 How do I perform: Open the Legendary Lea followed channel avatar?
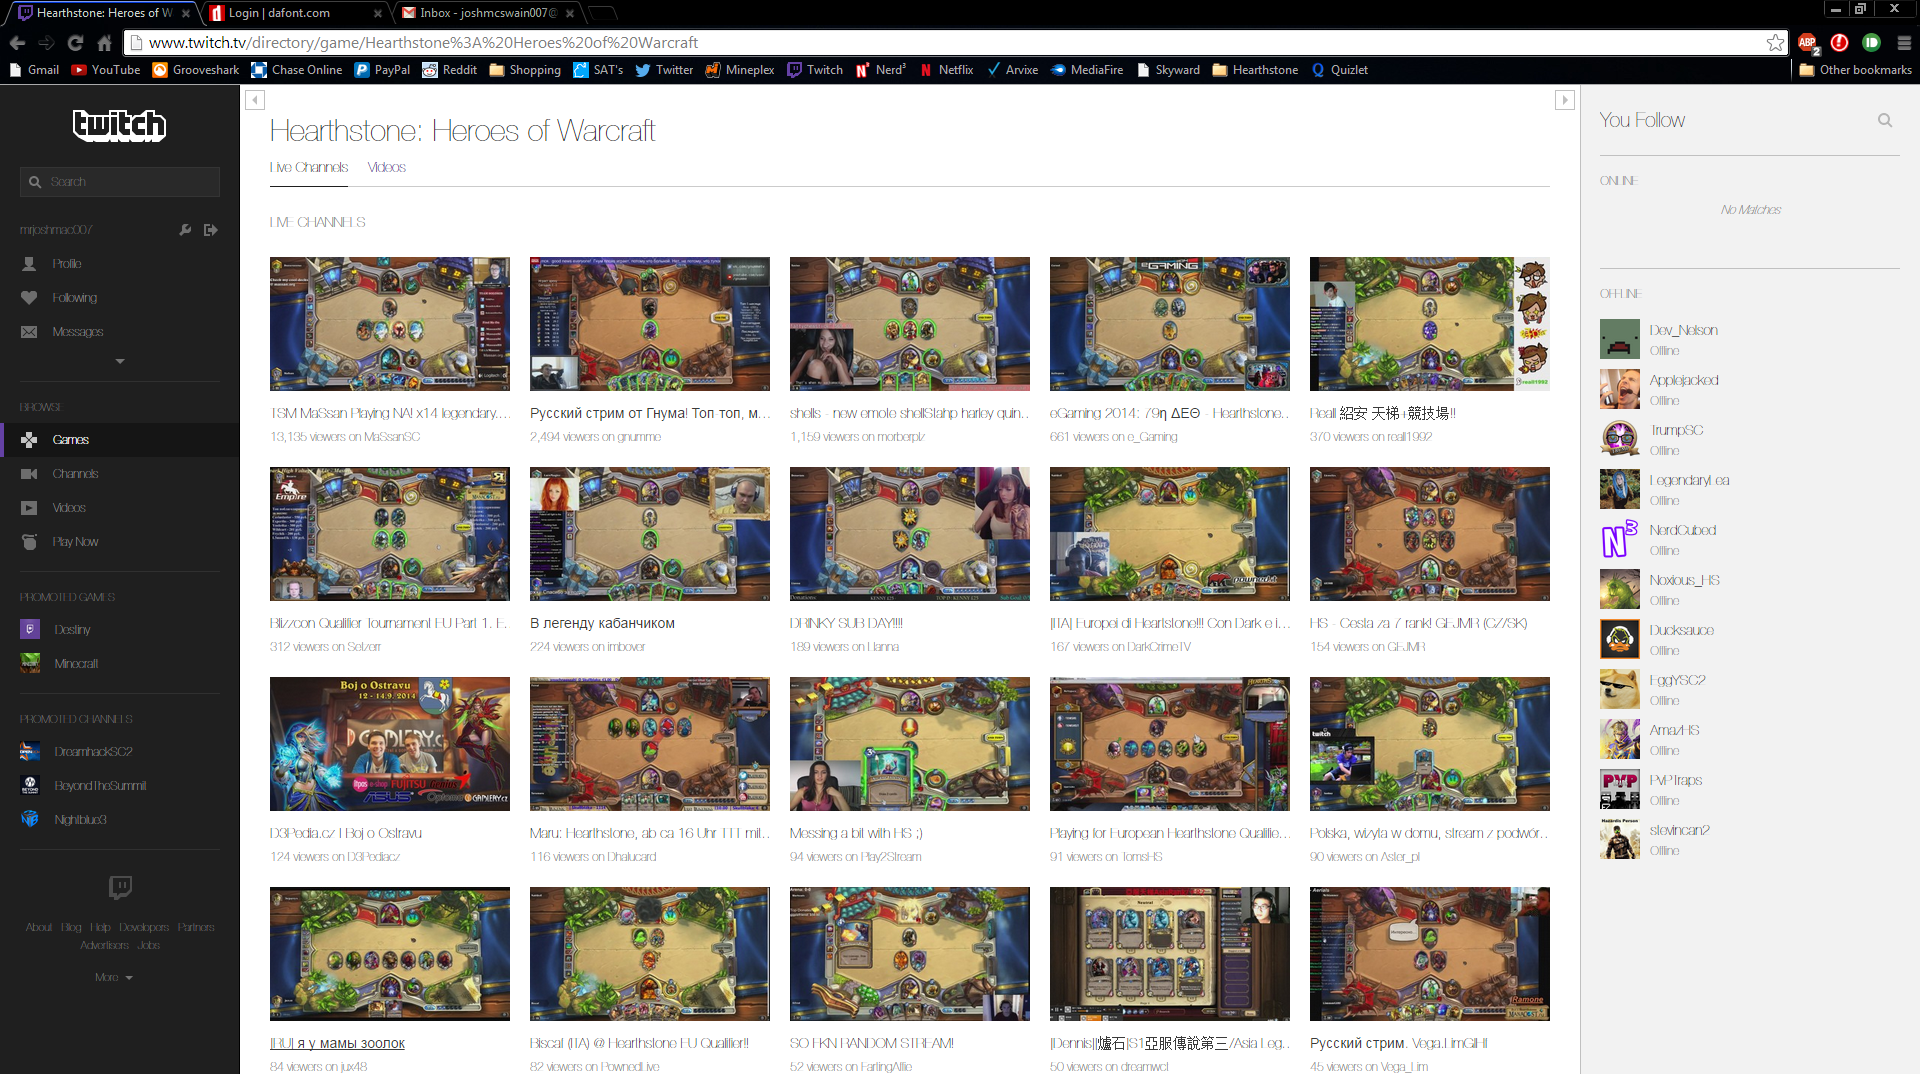pyautogui.click(x=1620, y=489)
